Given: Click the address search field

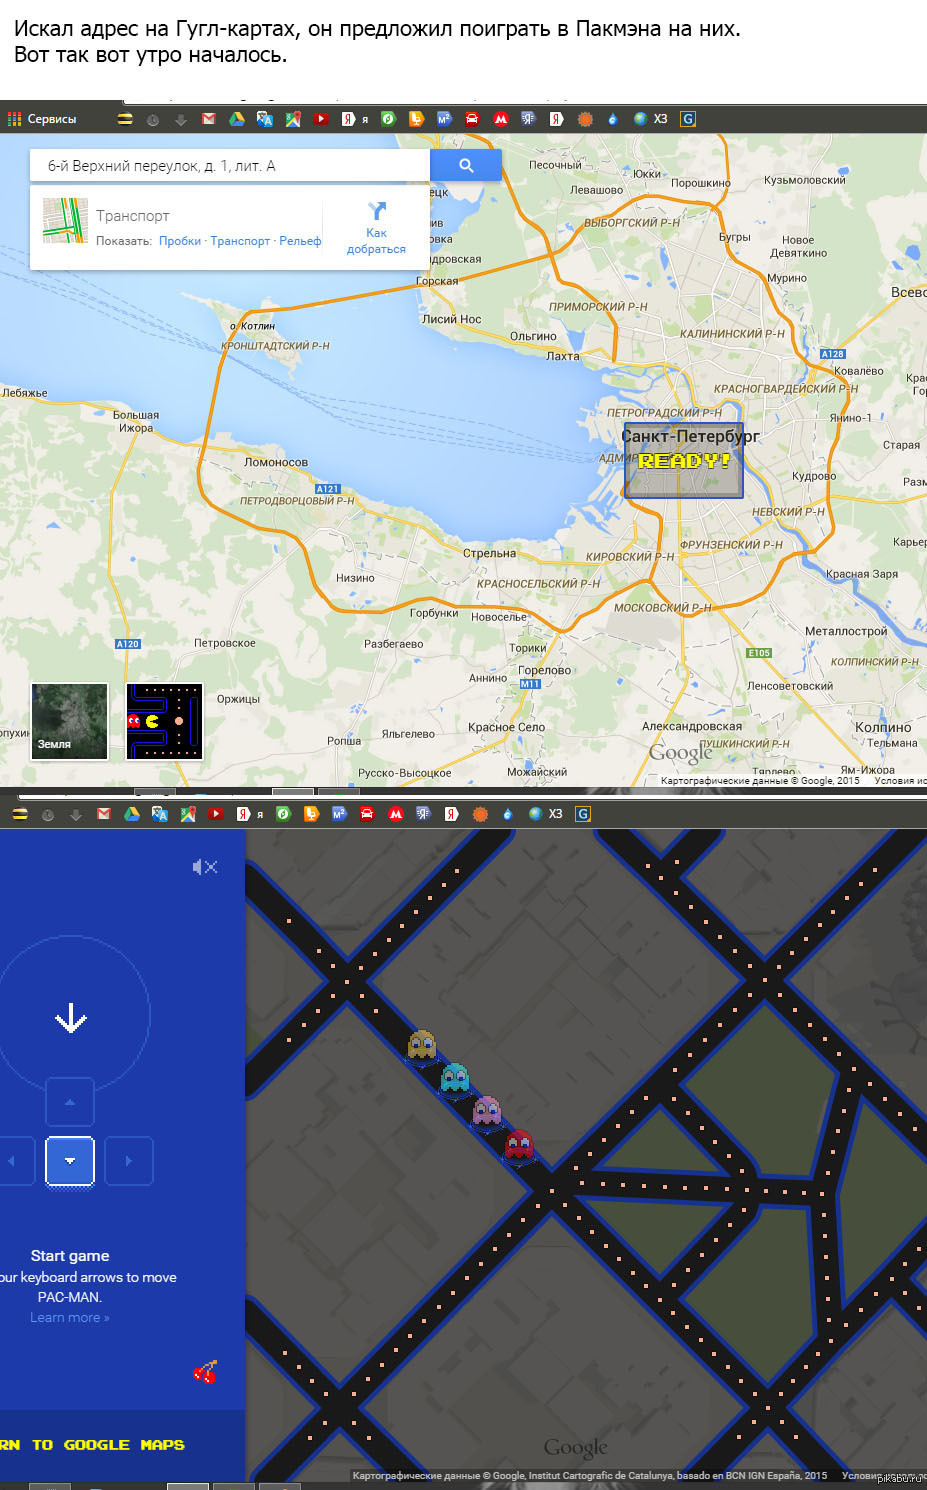Looking at the screenshot, I should (230, 166).
